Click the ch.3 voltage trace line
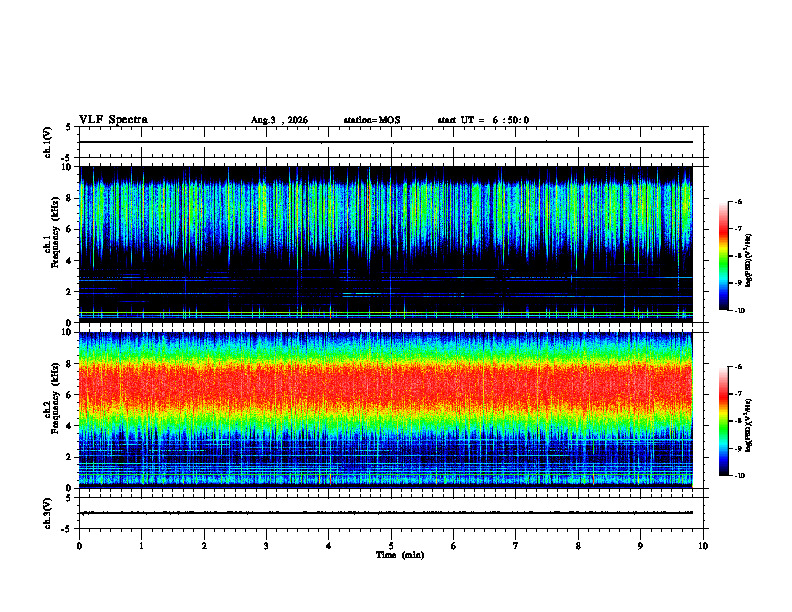 click(386, 513)
